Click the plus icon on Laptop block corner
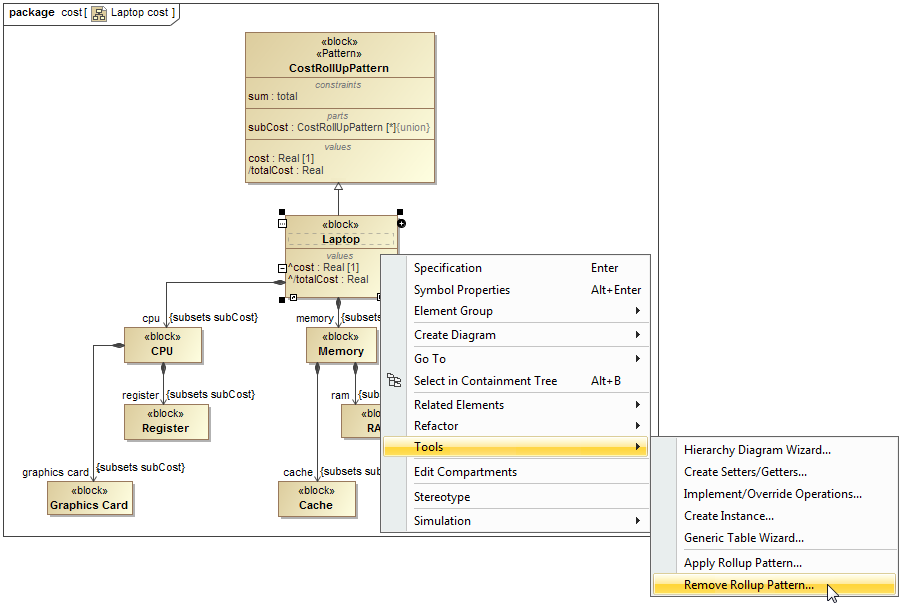 coord(401,223)
